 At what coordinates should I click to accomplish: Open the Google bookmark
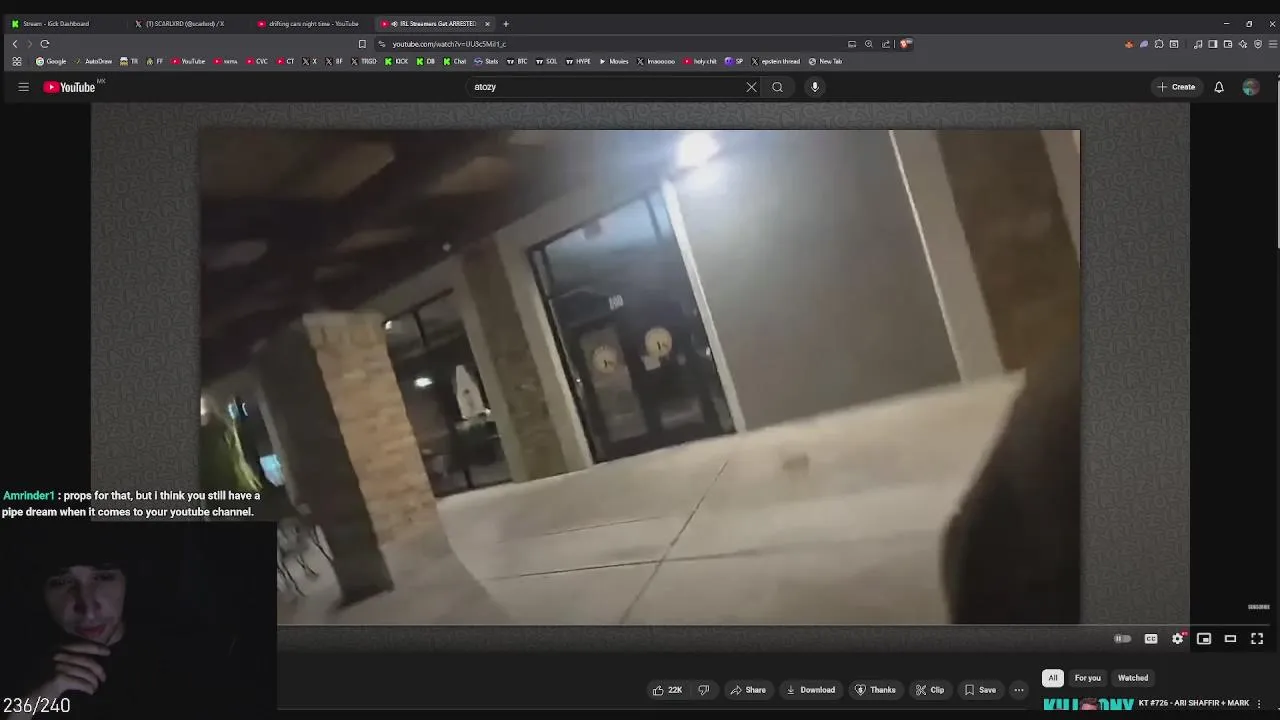coord(51,61)
